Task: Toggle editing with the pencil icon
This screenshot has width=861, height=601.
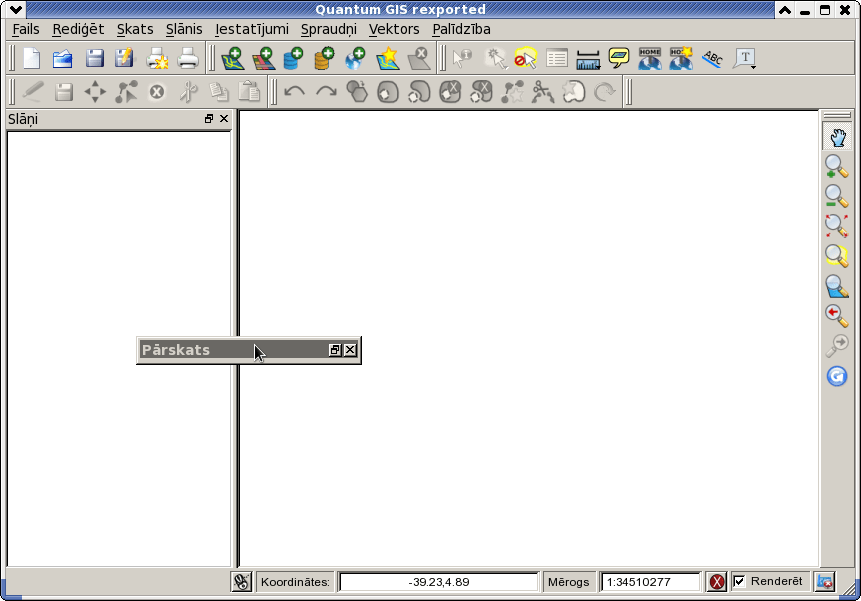Action: [33, 92]
